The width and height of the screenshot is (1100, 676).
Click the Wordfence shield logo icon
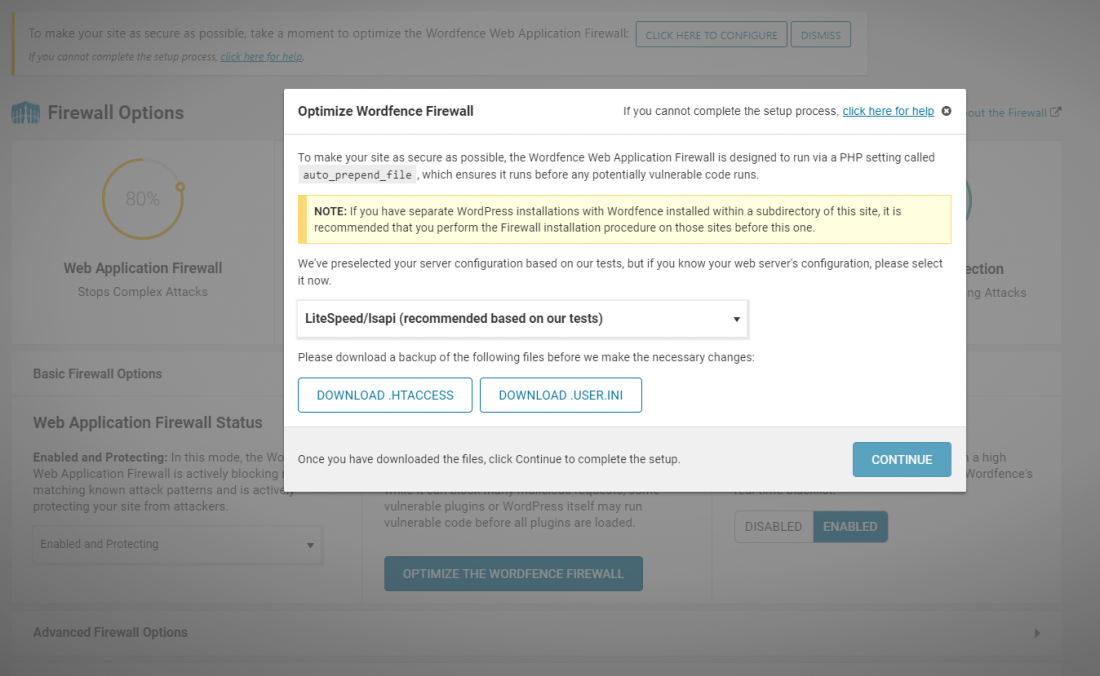click(25, 113)
